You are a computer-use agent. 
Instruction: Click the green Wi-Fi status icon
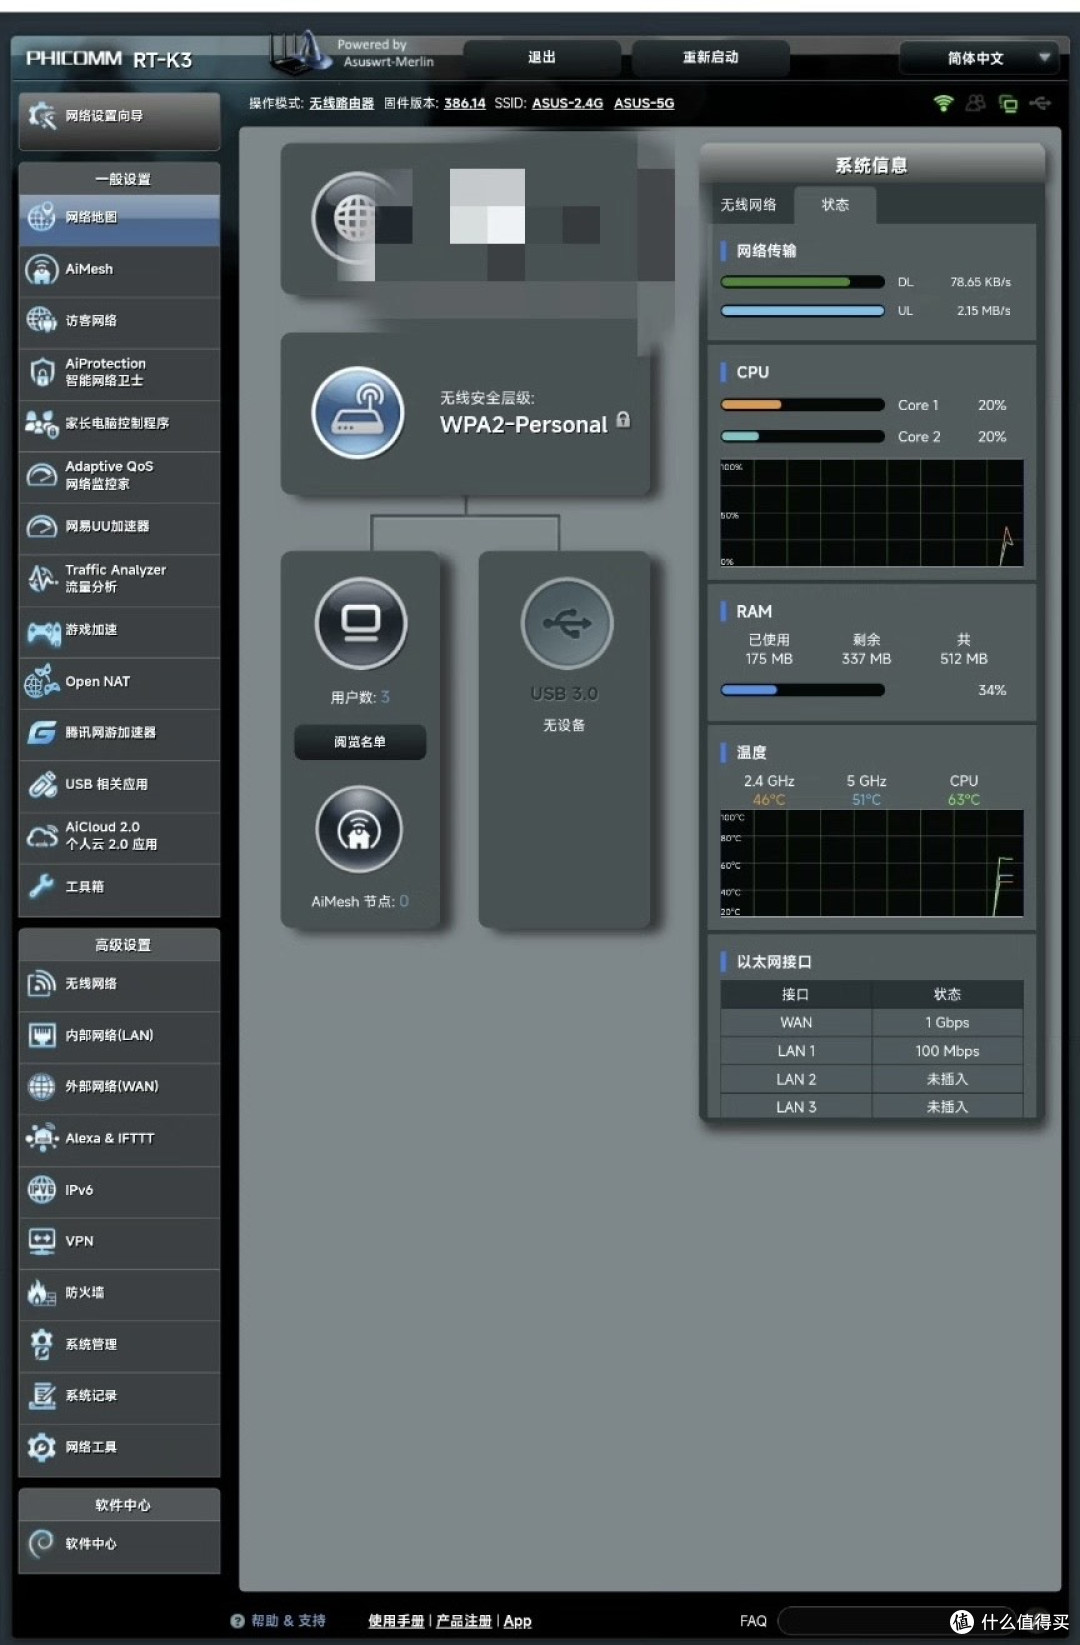coord(943,103)
